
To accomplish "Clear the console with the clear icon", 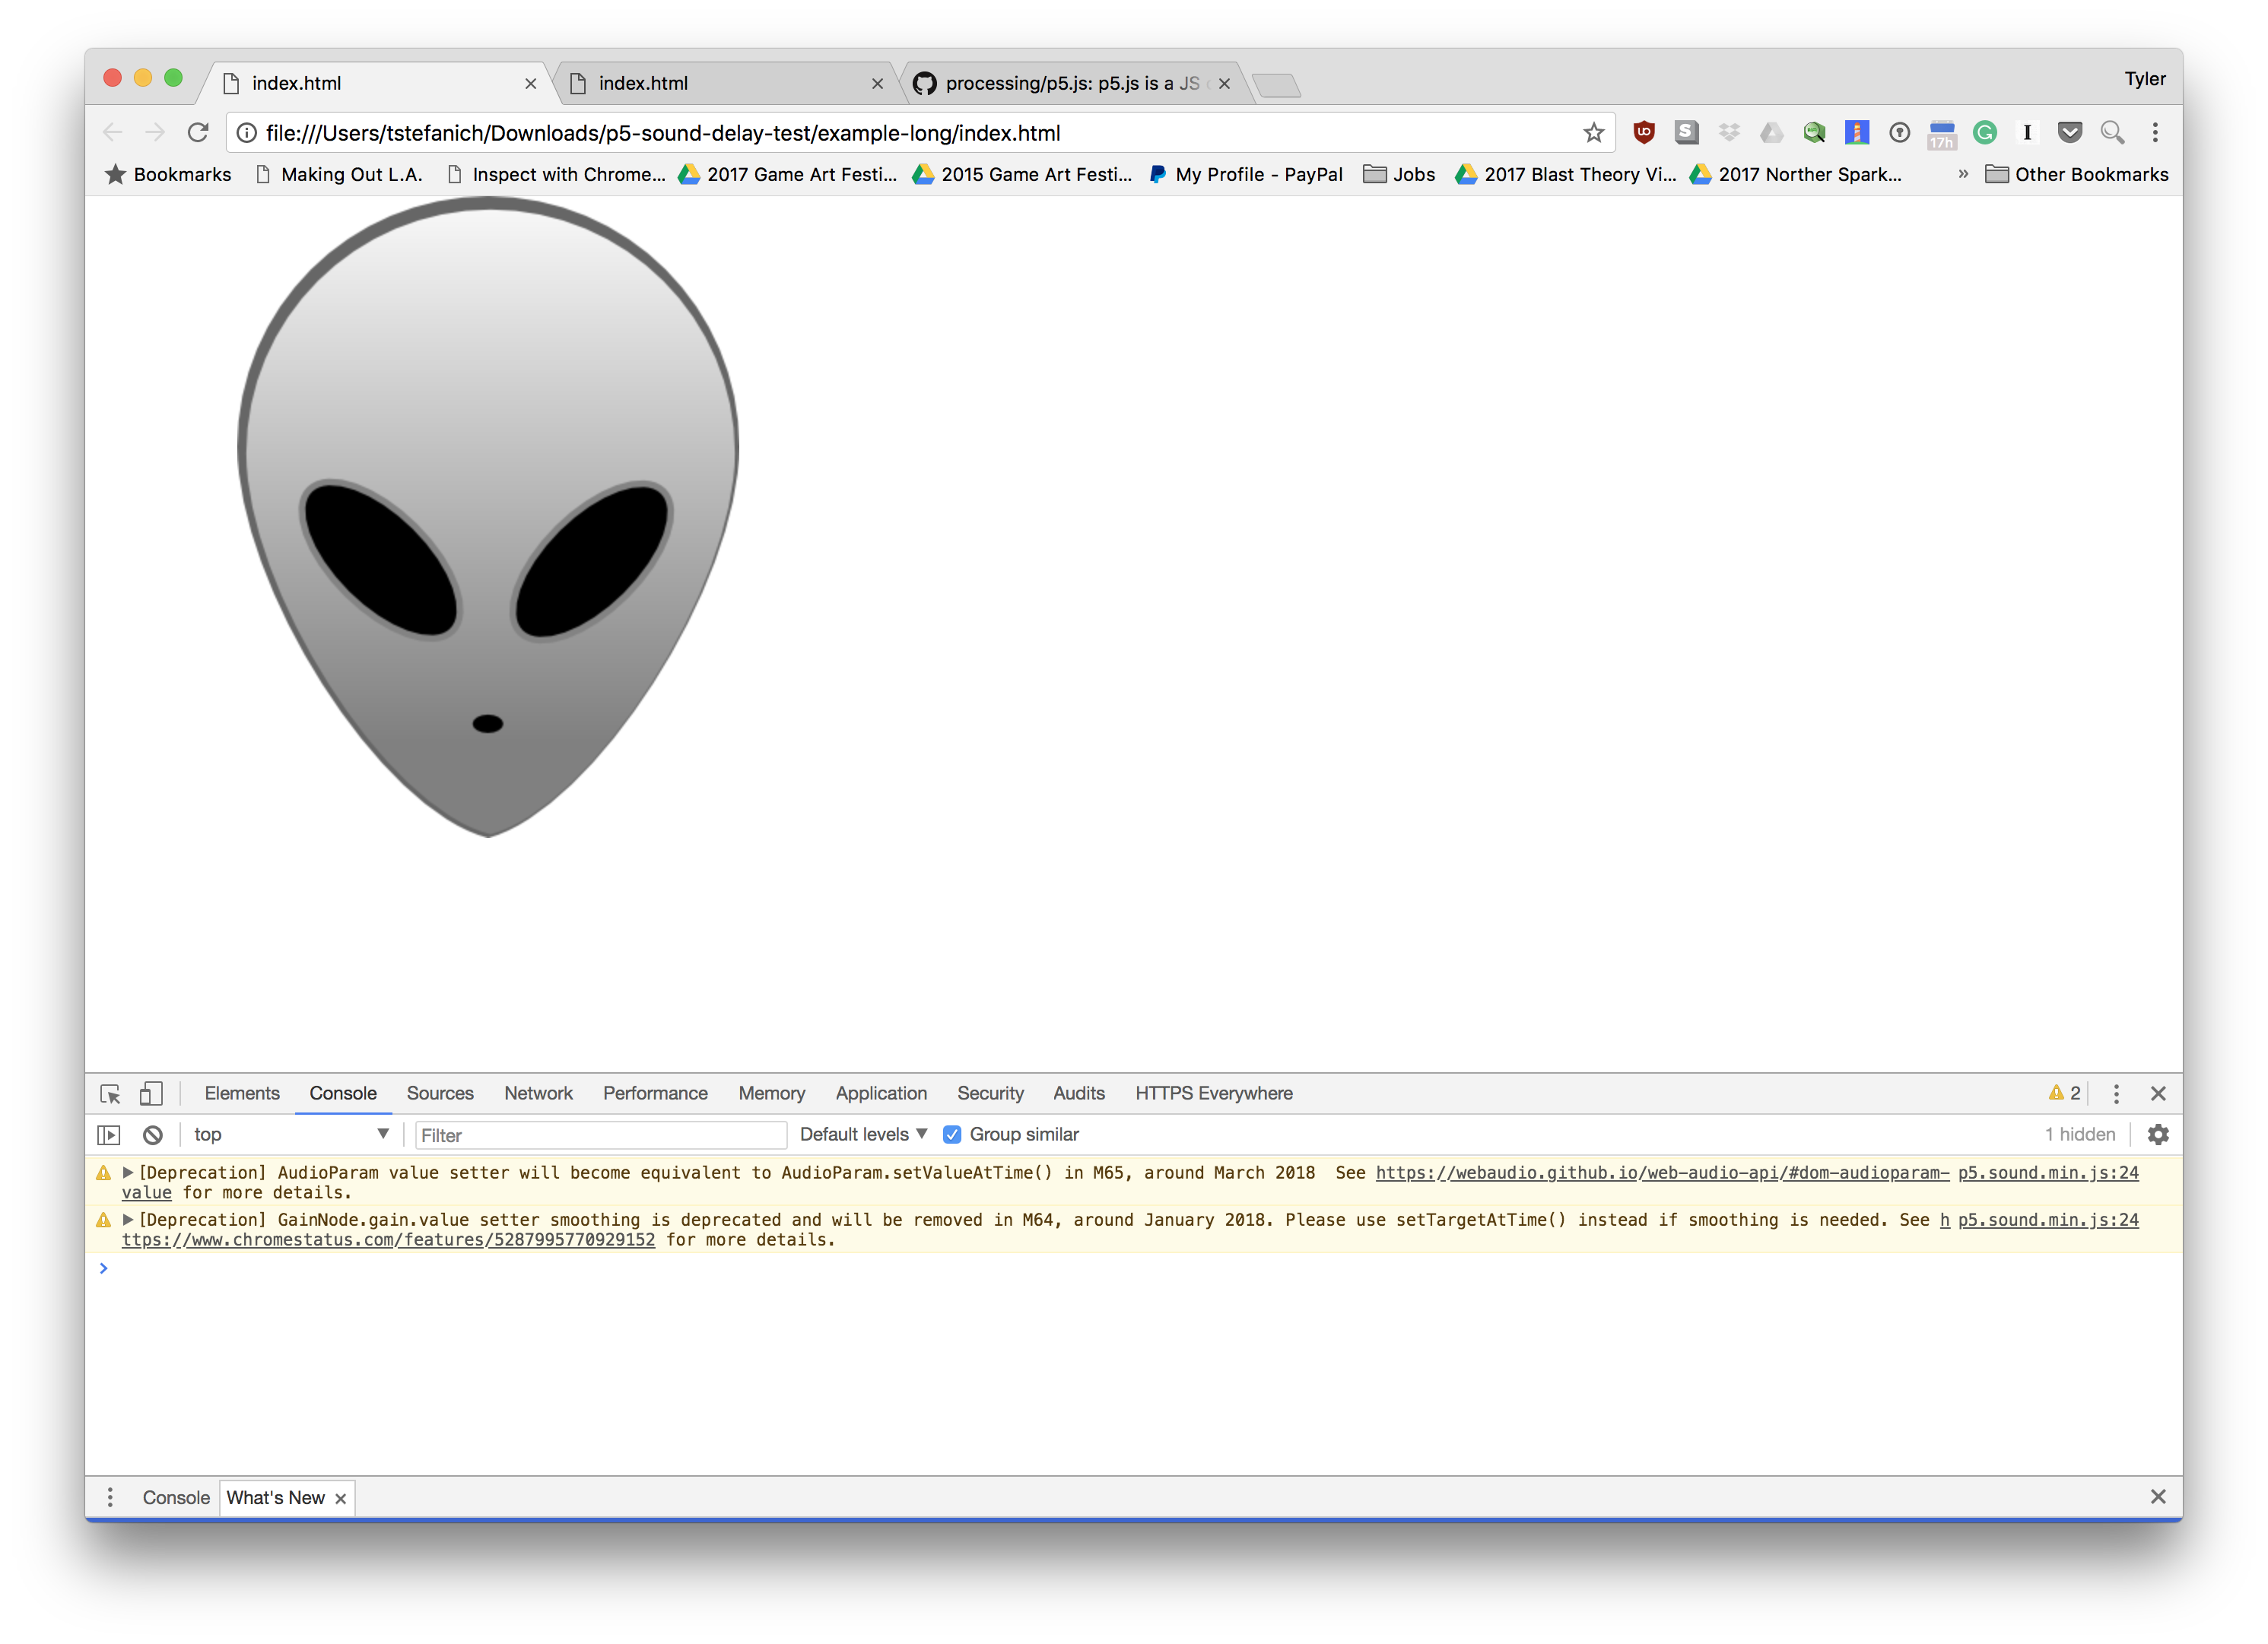I will coord(152,1135).
